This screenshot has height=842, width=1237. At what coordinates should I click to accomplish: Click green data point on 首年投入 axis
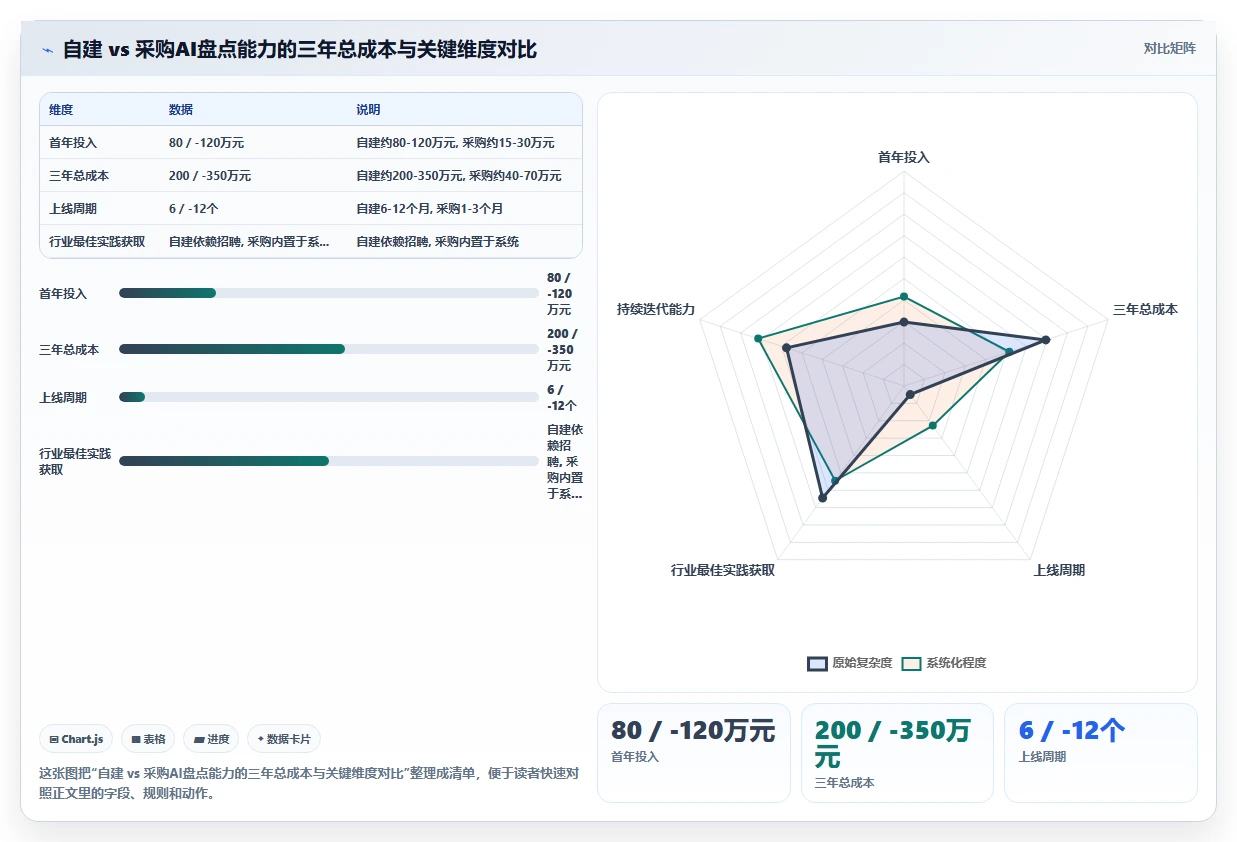point(904,296)
